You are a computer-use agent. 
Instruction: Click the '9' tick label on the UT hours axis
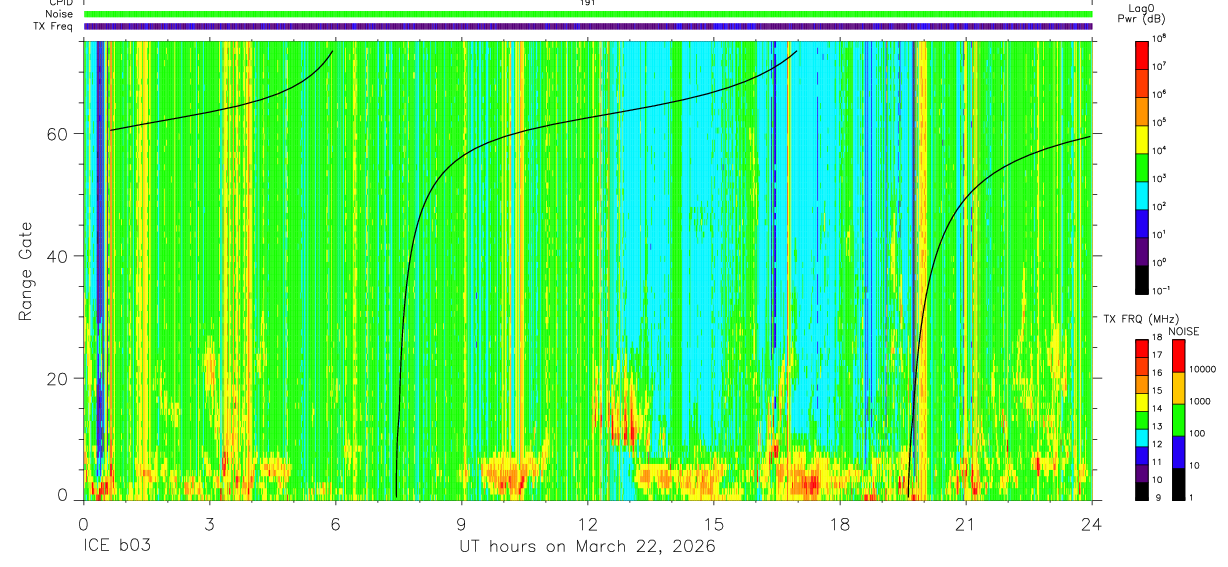[462, 523]
